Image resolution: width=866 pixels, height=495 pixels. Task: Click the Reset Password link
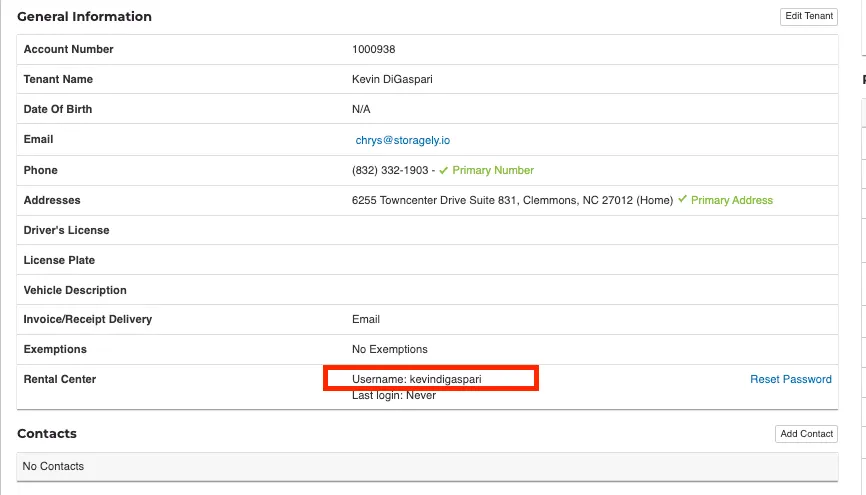[790, 379]
